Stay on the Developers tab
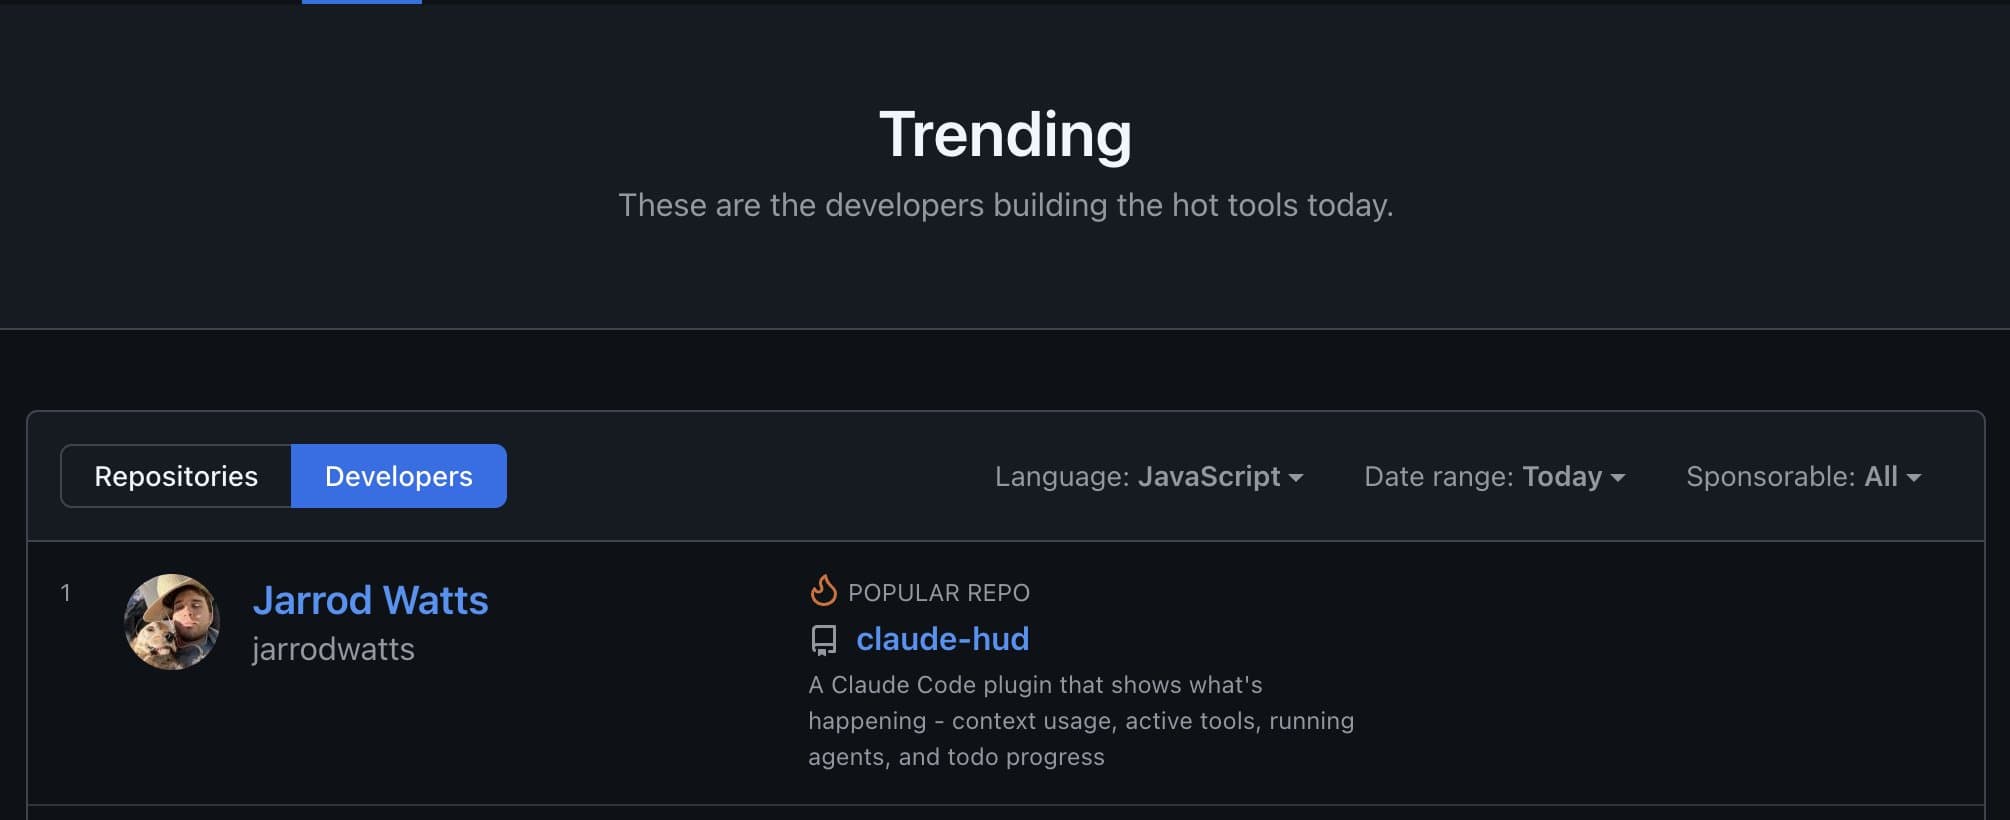Image resolution: width=2010 pixels, height=820 pixels. coord(398,476)
